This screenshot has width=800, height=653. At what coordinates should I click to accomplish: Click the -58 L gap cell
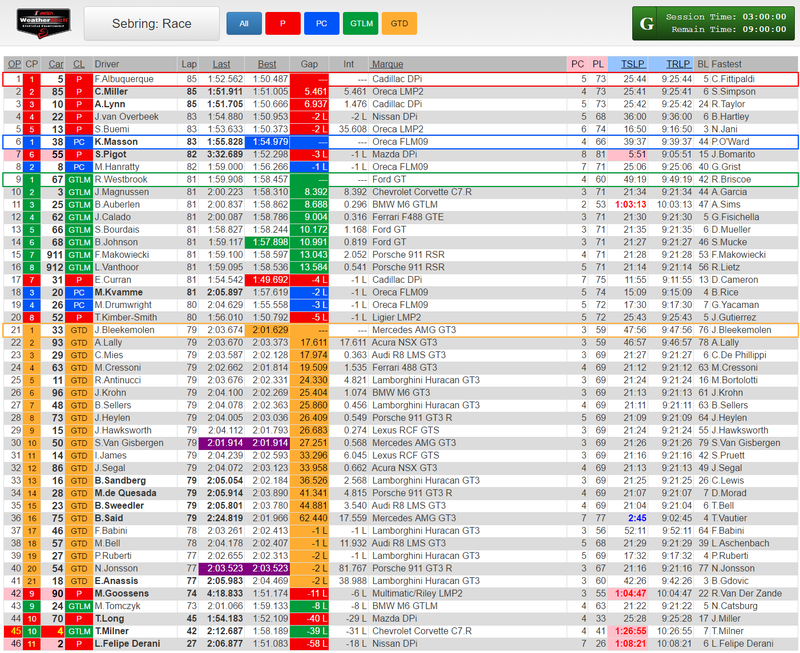(x=309, y=644)
